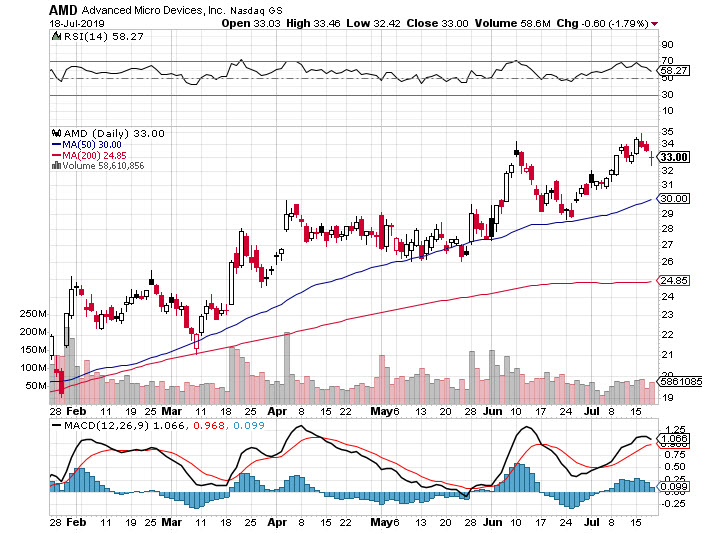Screen dimensions: 702x534
Task: Click 'May' on date axis under MACD panel
Action: pyautogui.click(x=381, y=522)
